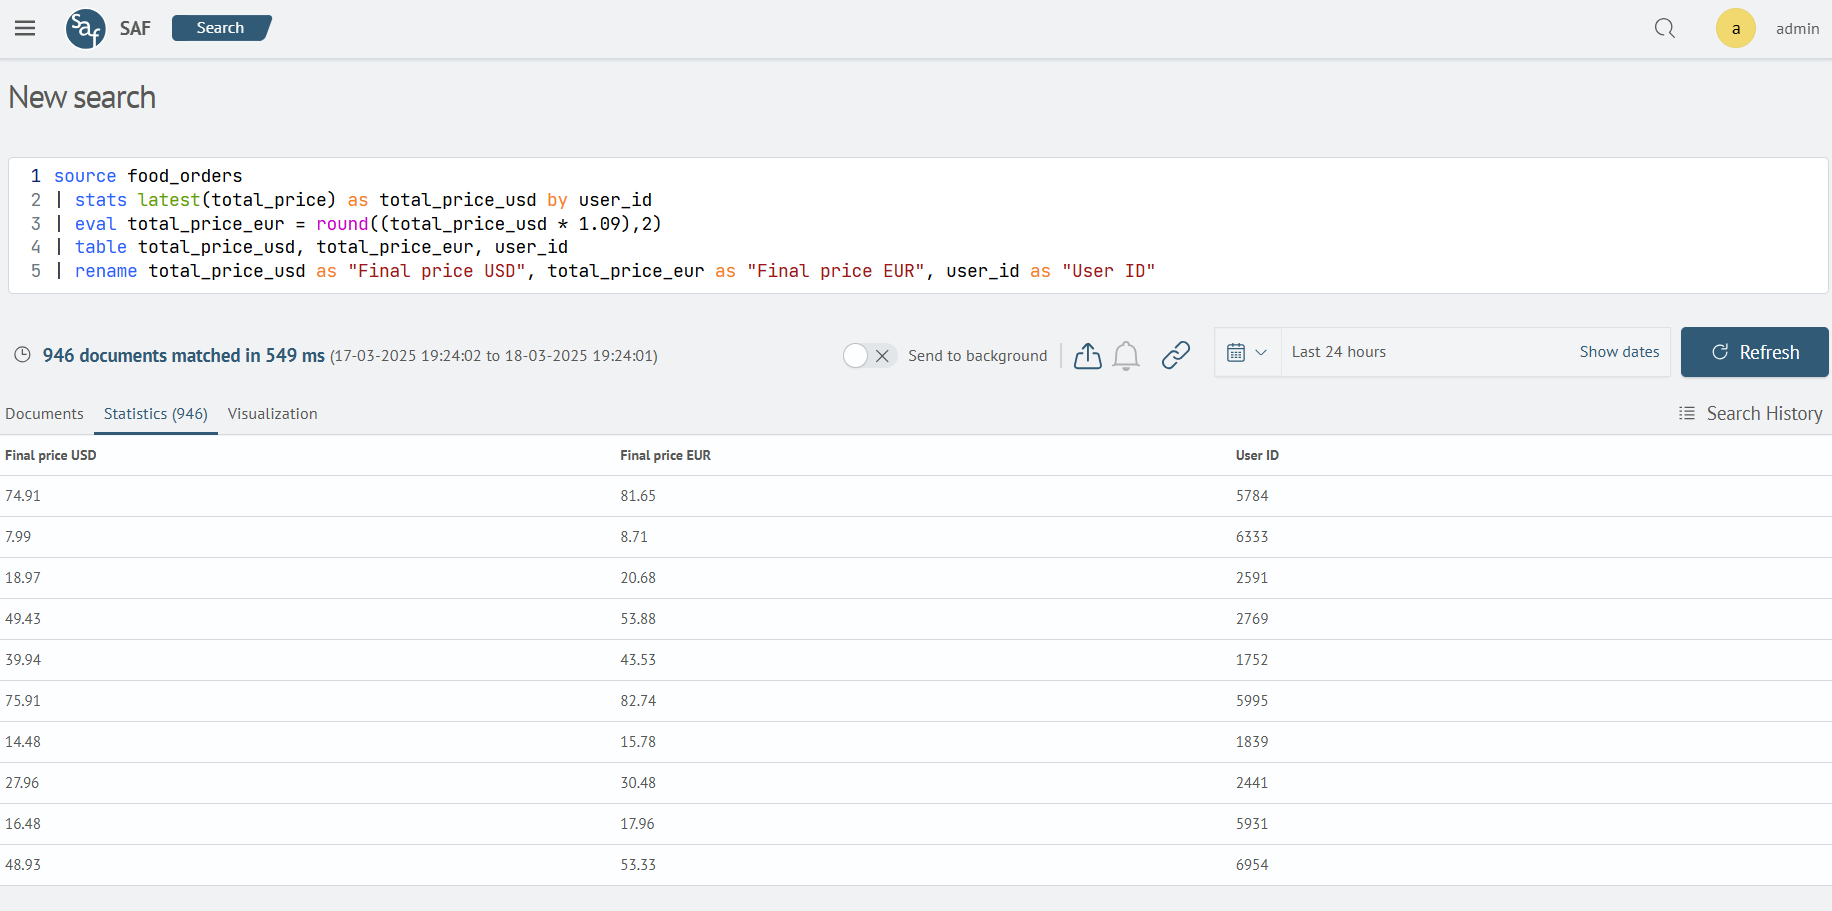Open the Visualization tab

[272, 413]
